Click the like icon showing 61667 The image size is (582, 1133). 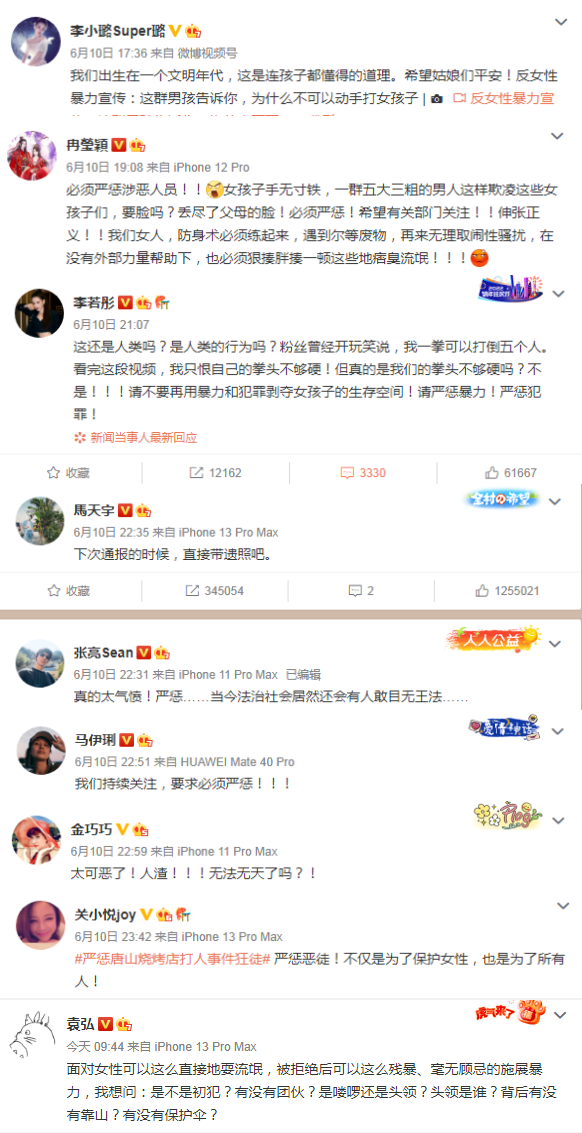pyautogui.click(x=492, y=473)
